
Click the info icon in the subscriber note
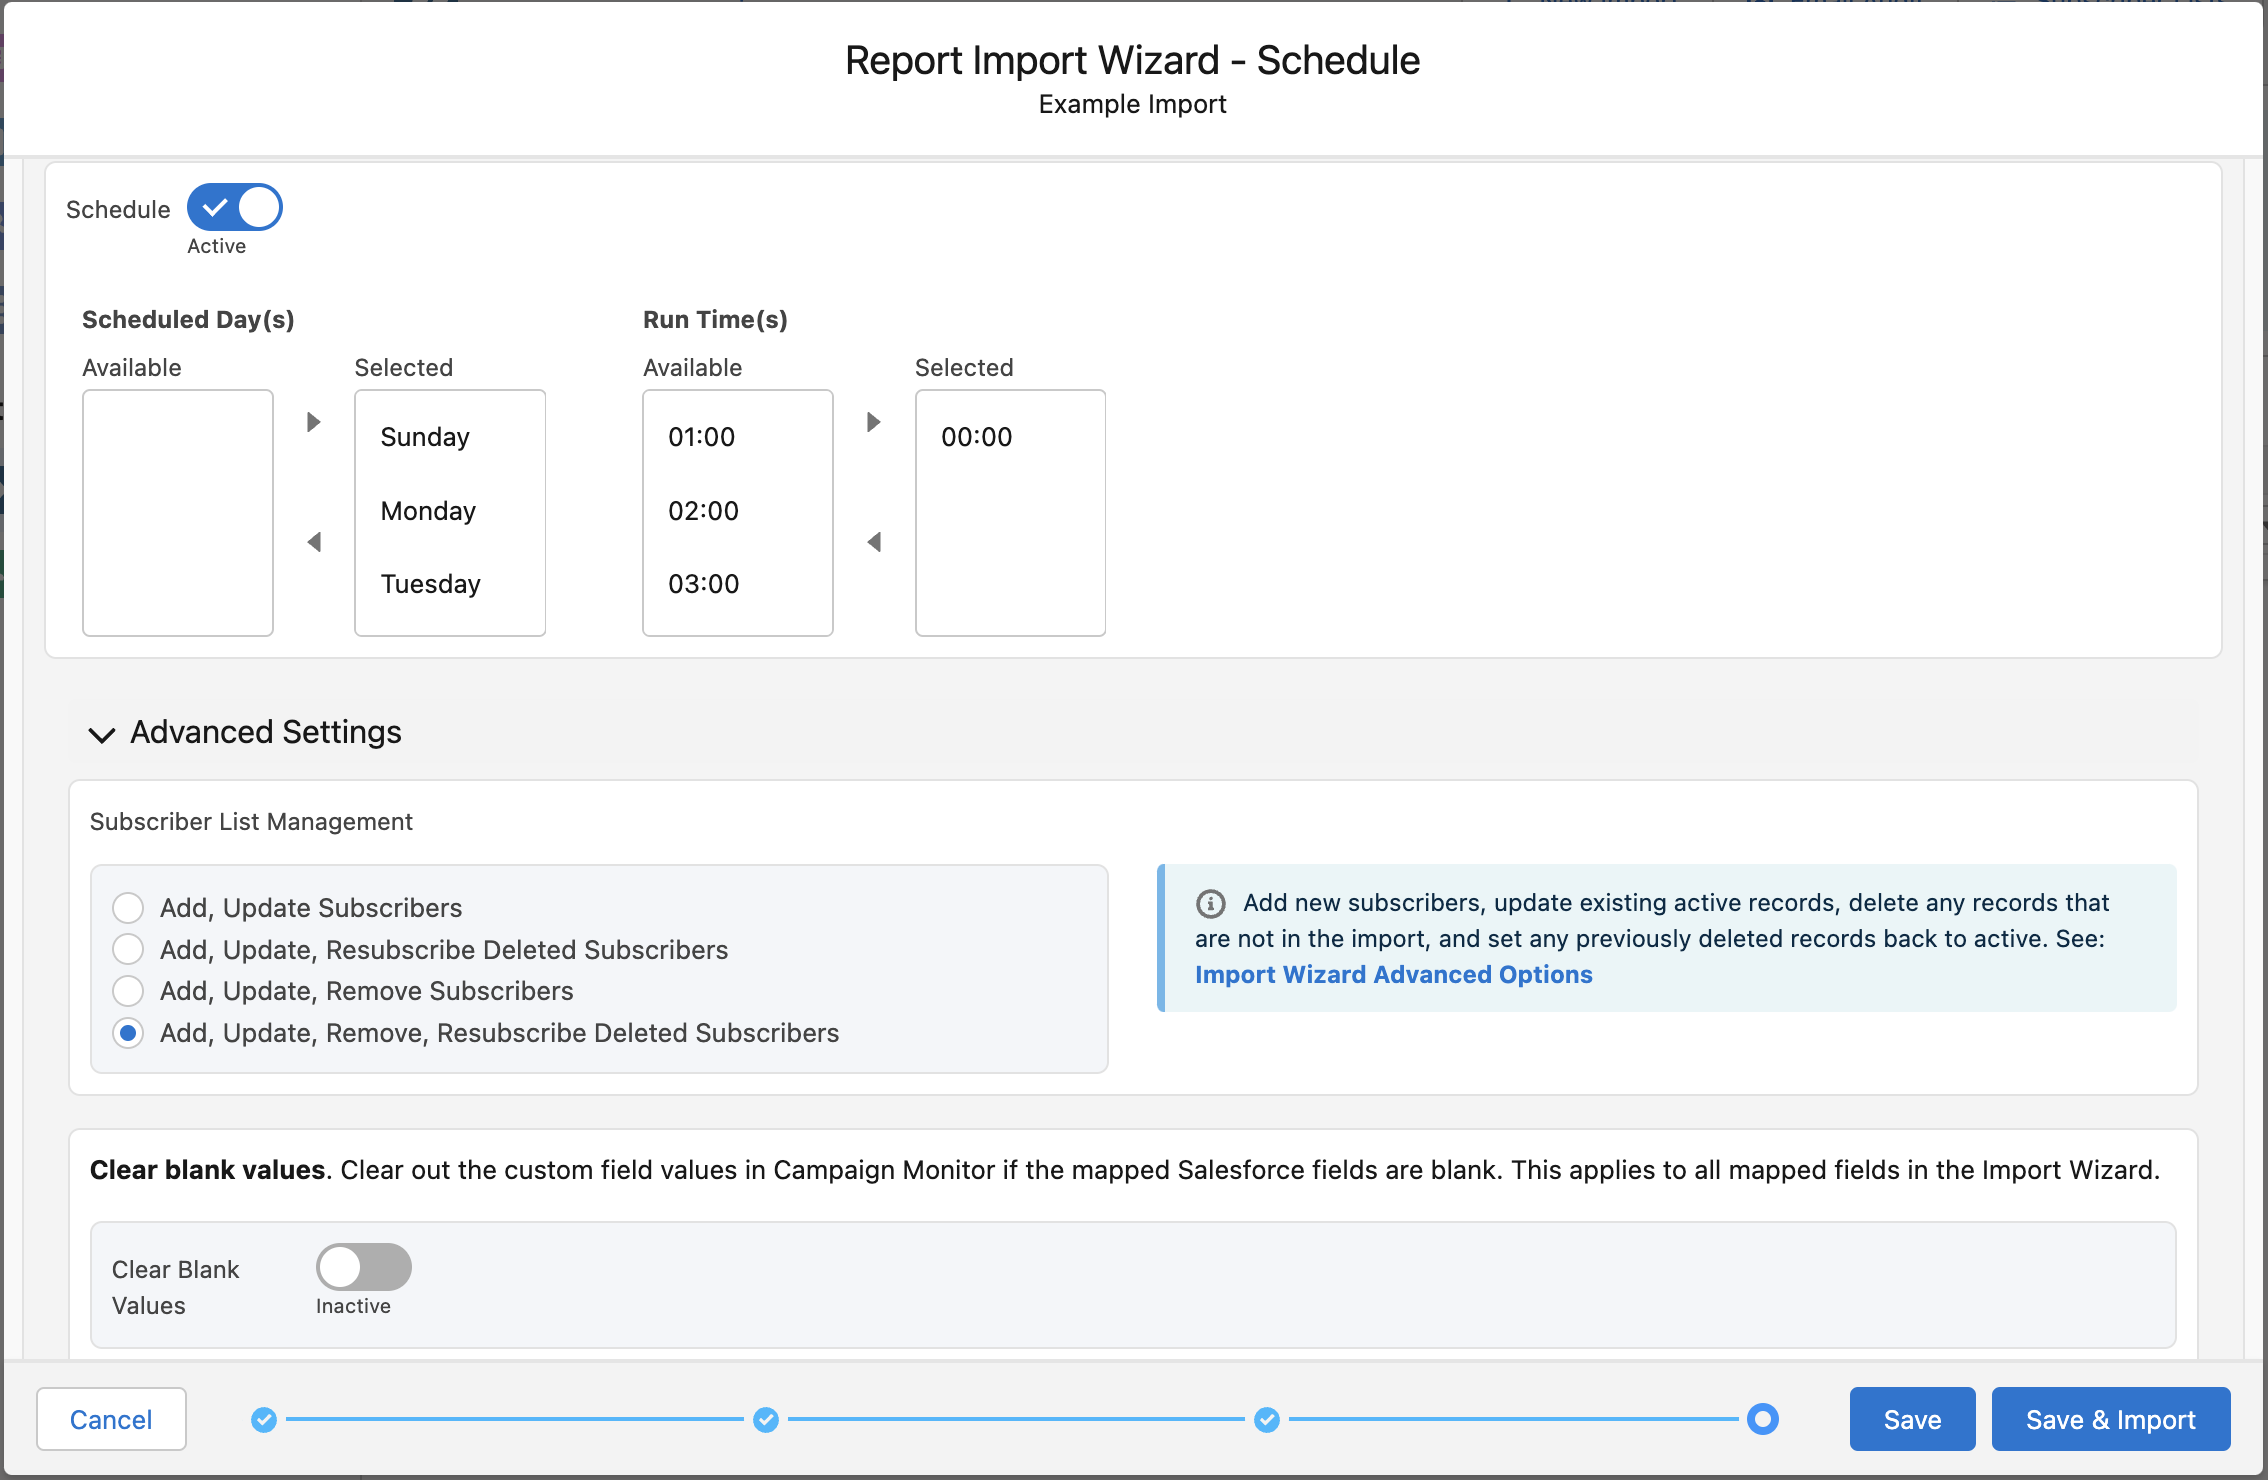1210,903
